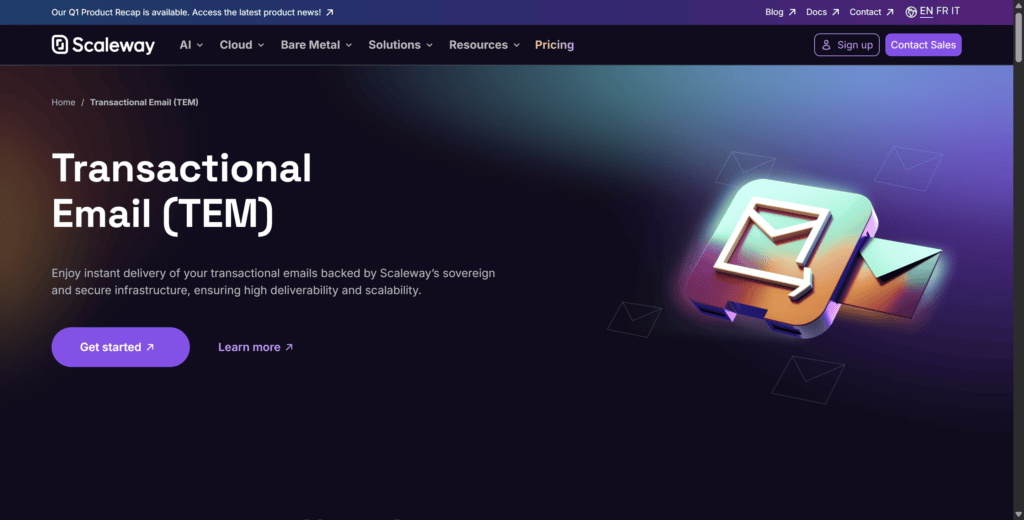
Task: Click the Home breadcrumb link
Action: coord(63,102)
